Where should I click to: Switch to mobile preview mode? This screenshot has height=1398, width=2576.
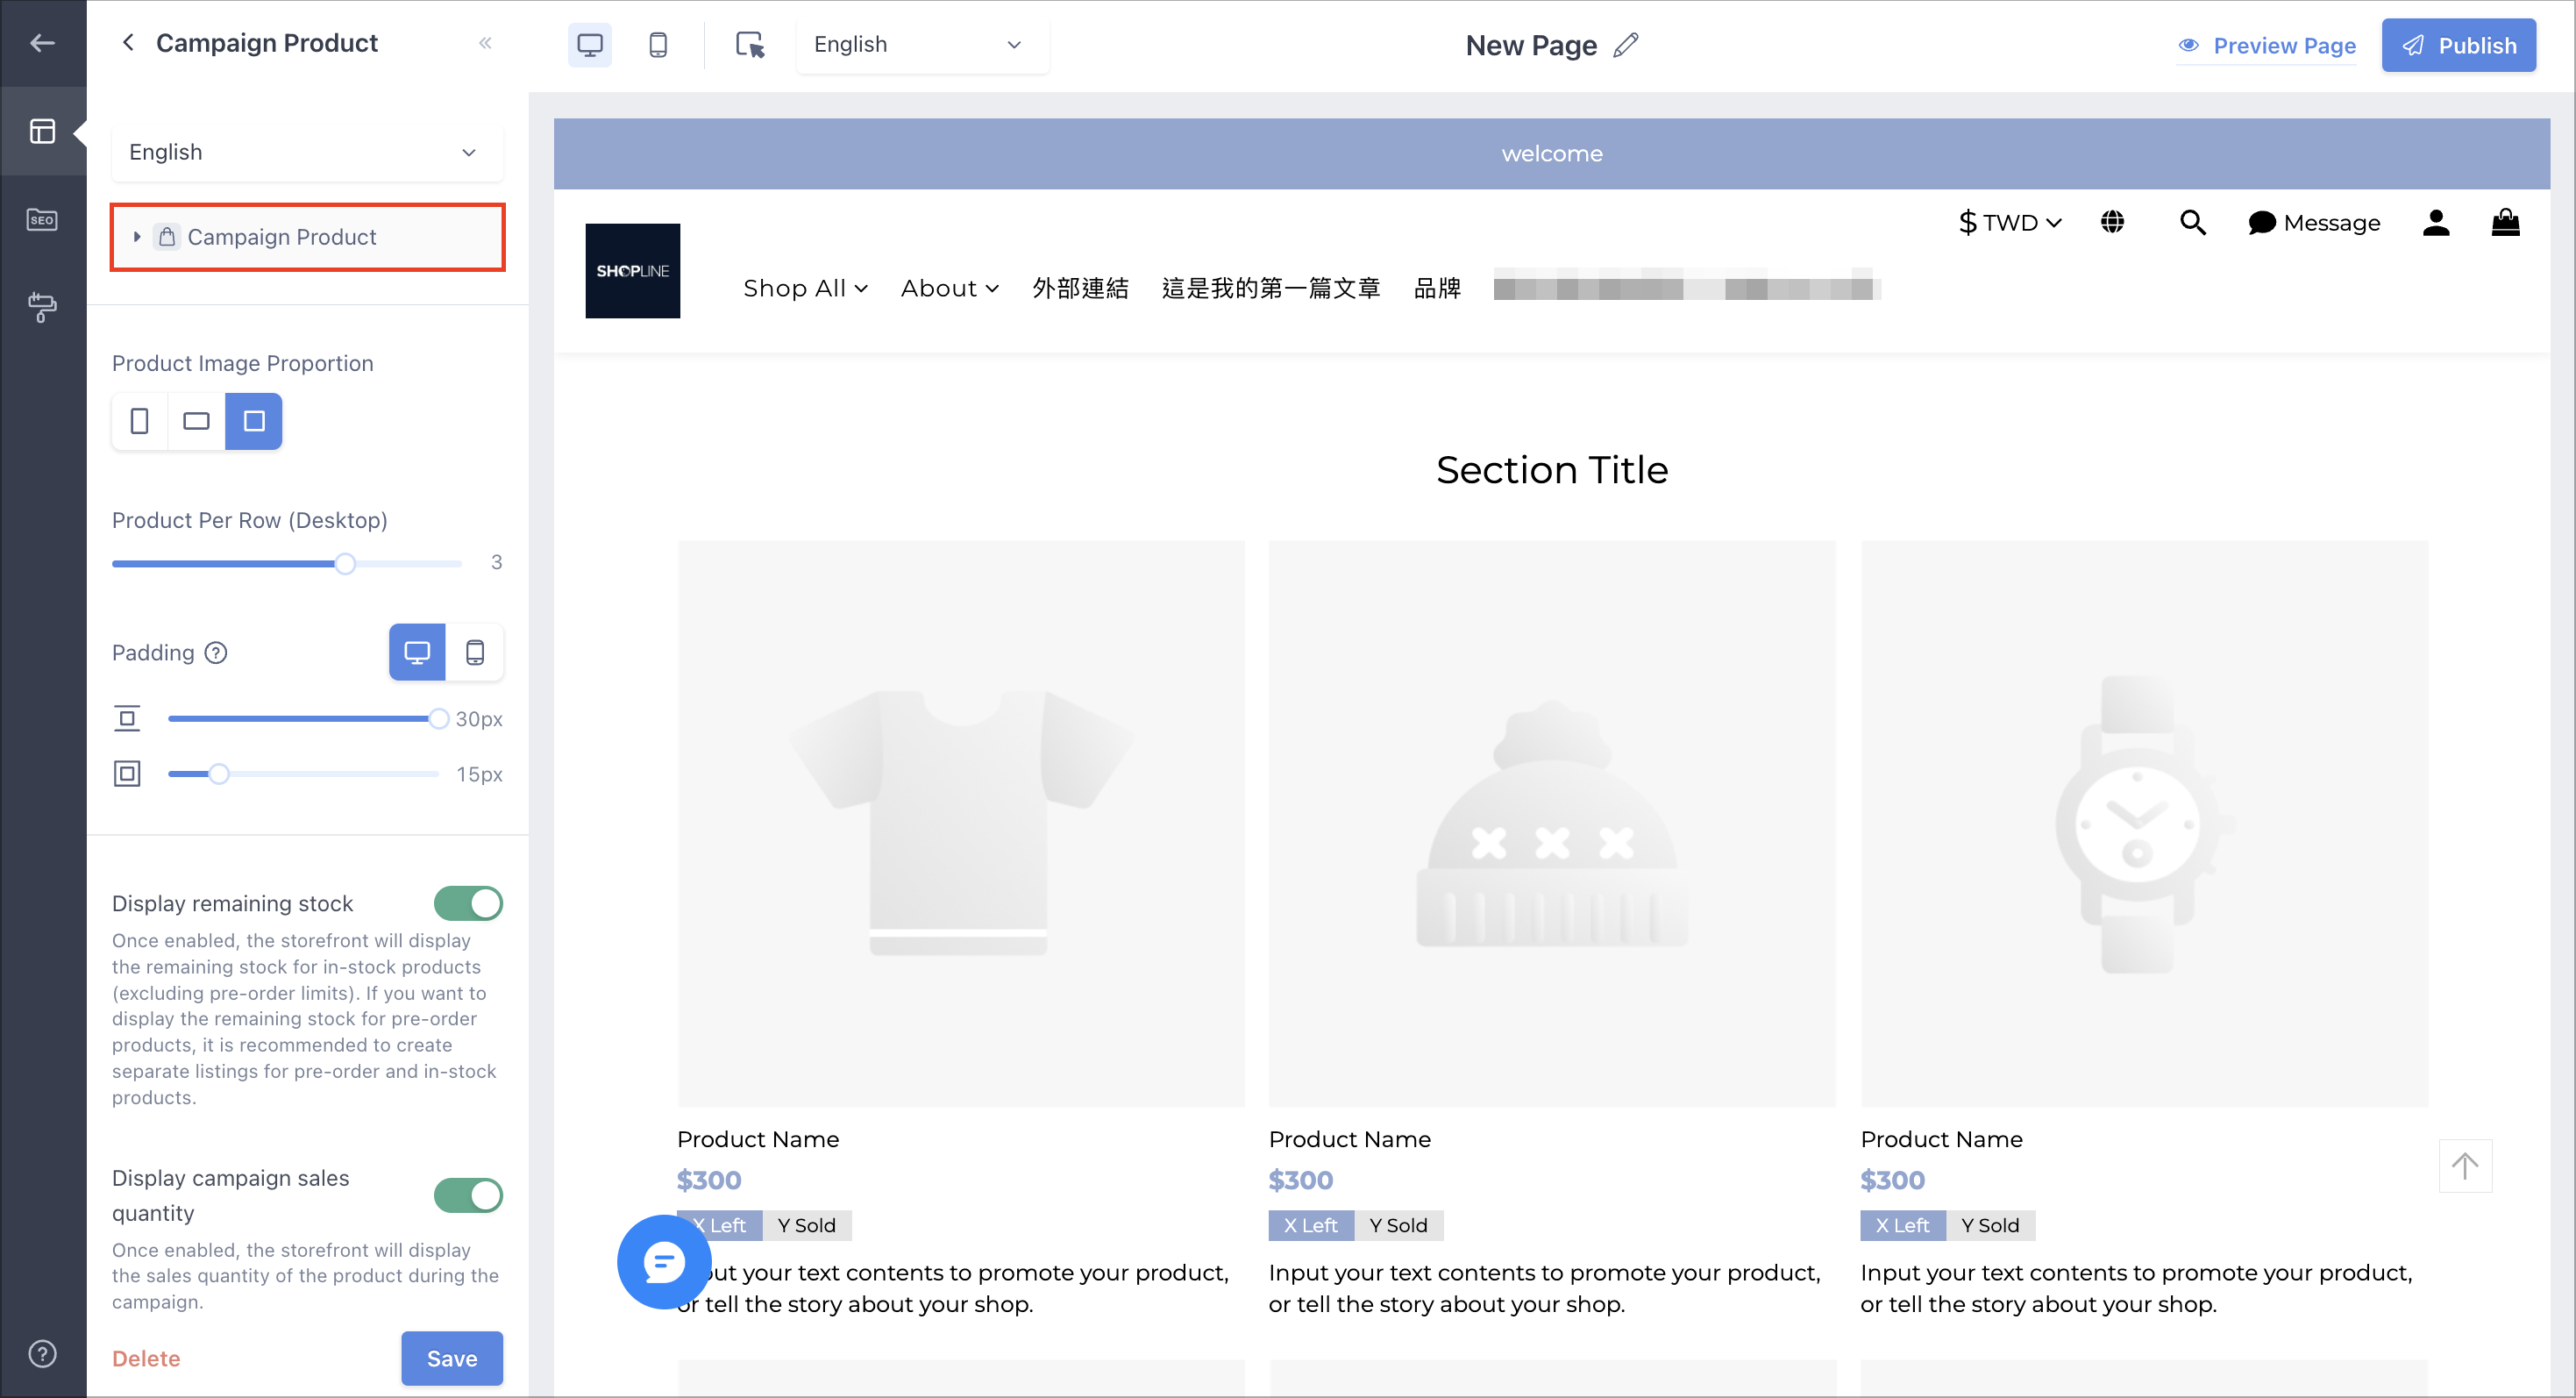[657, 45]
